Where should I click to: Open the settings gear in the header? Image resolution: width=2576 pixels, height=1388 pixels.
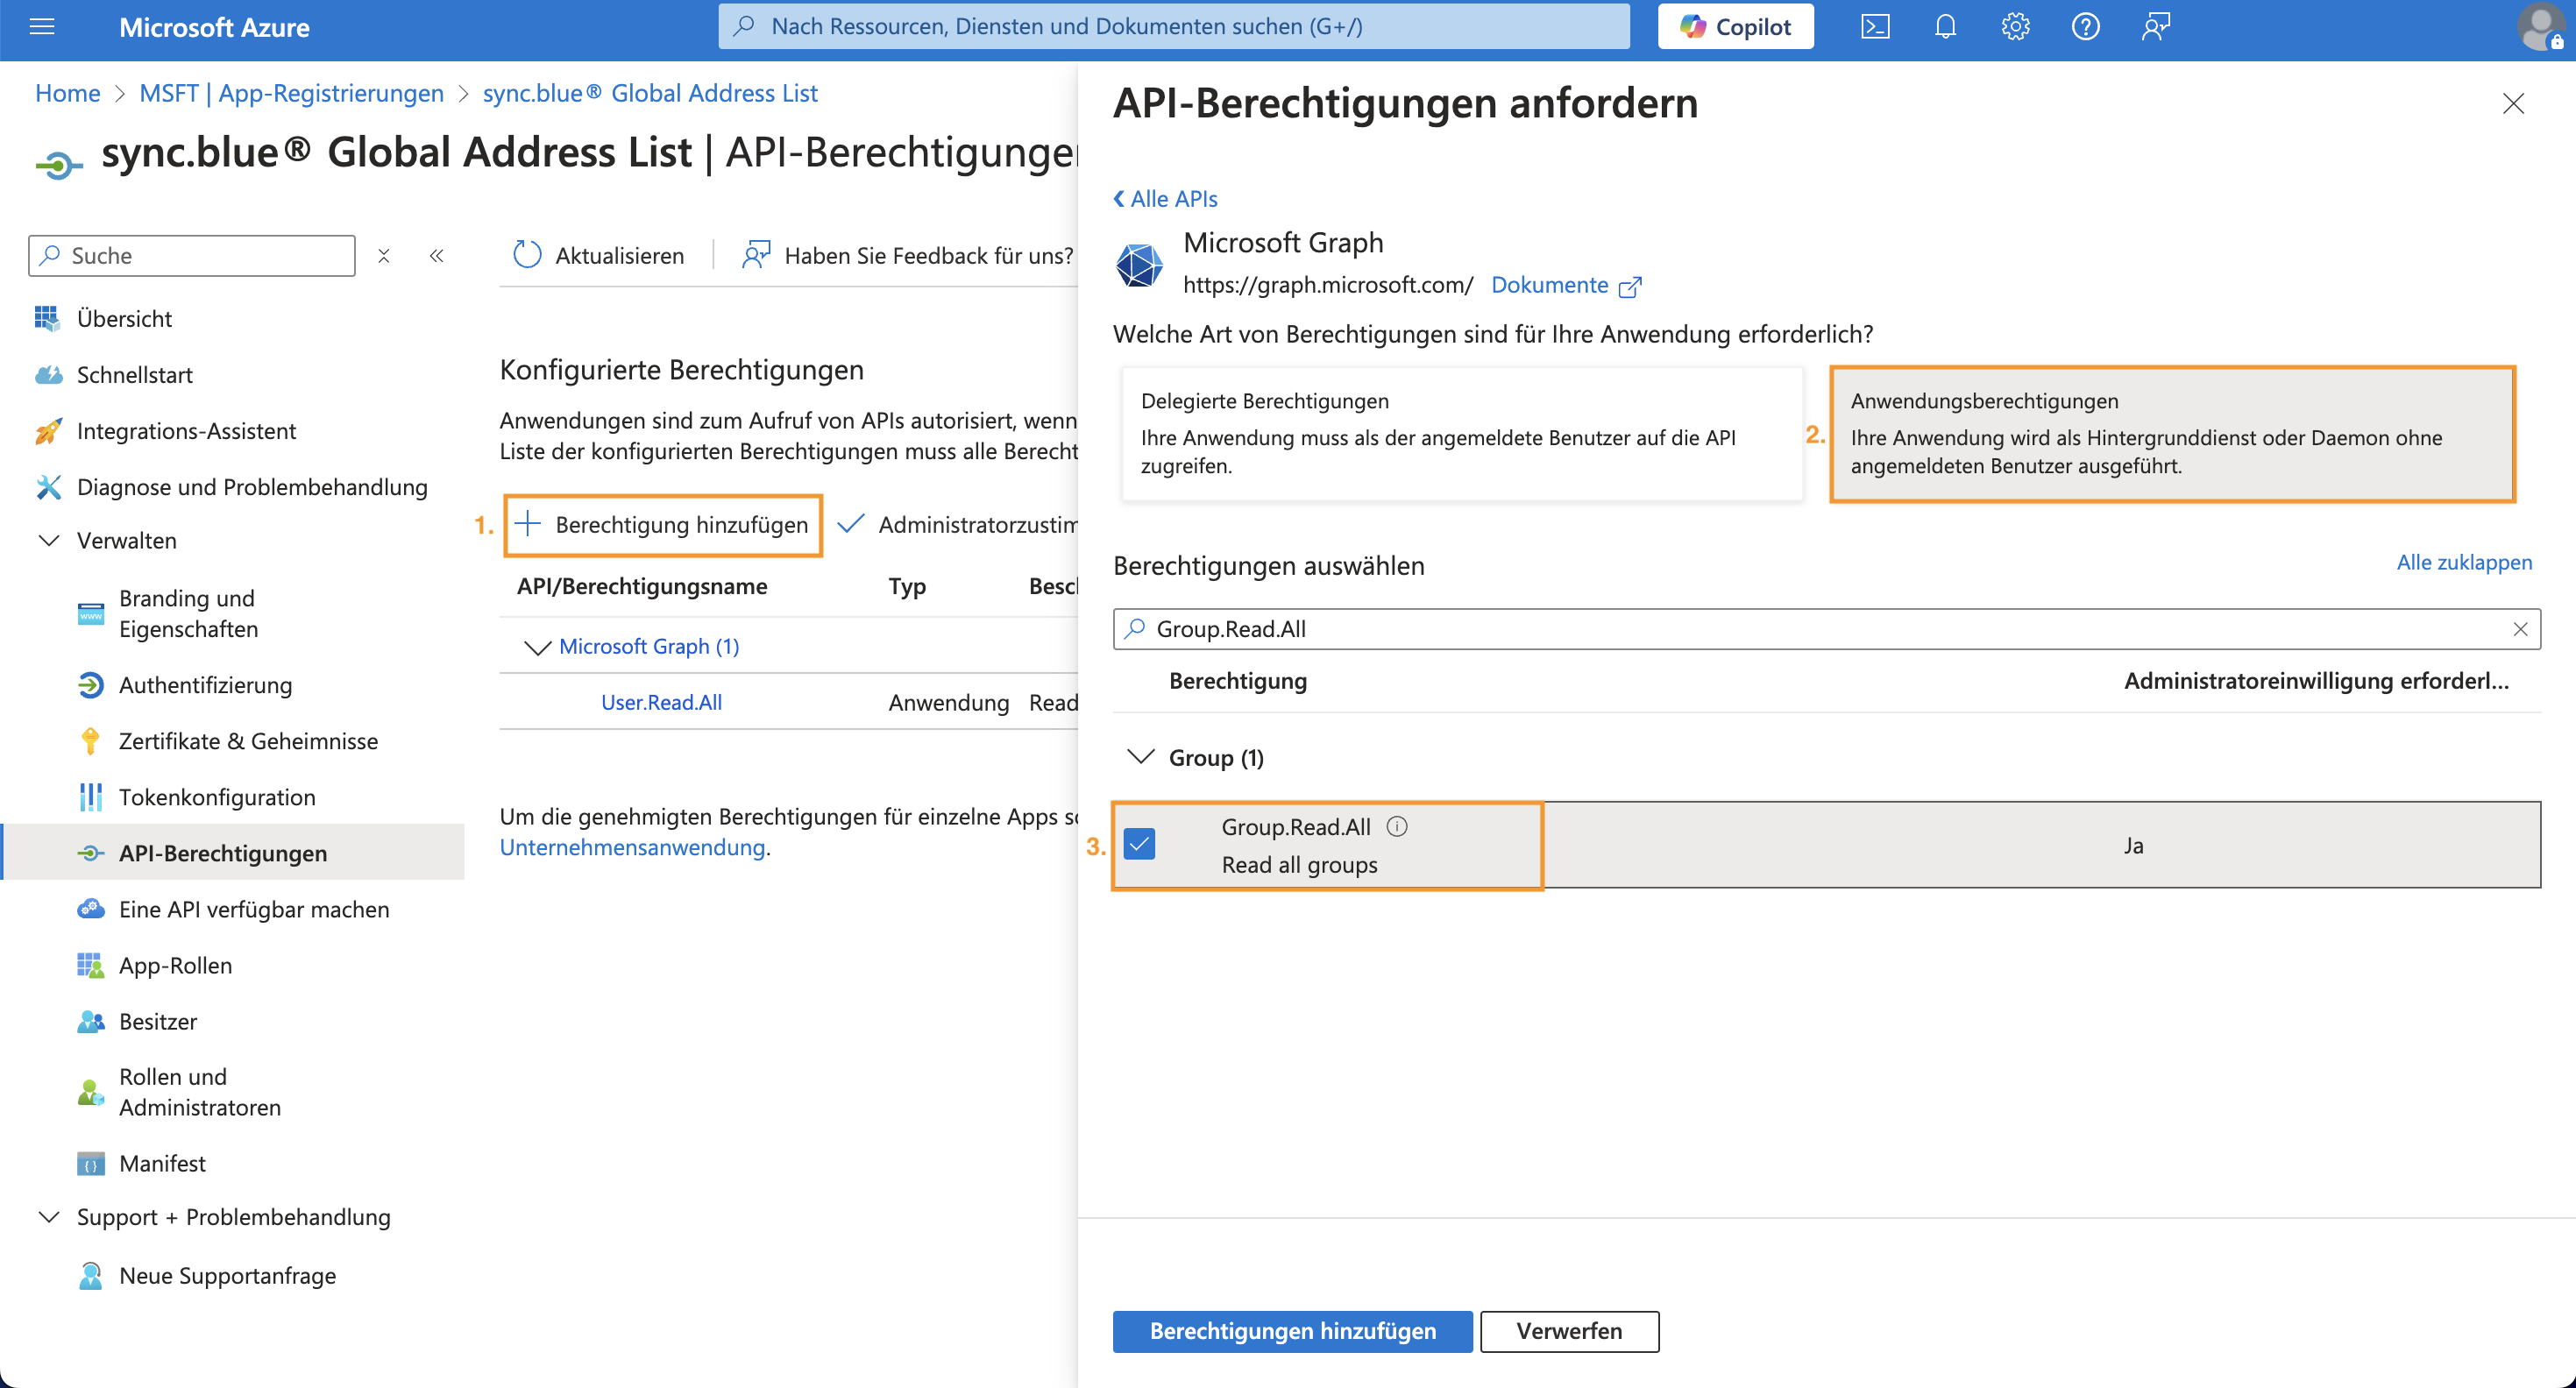coord(2015,27)
